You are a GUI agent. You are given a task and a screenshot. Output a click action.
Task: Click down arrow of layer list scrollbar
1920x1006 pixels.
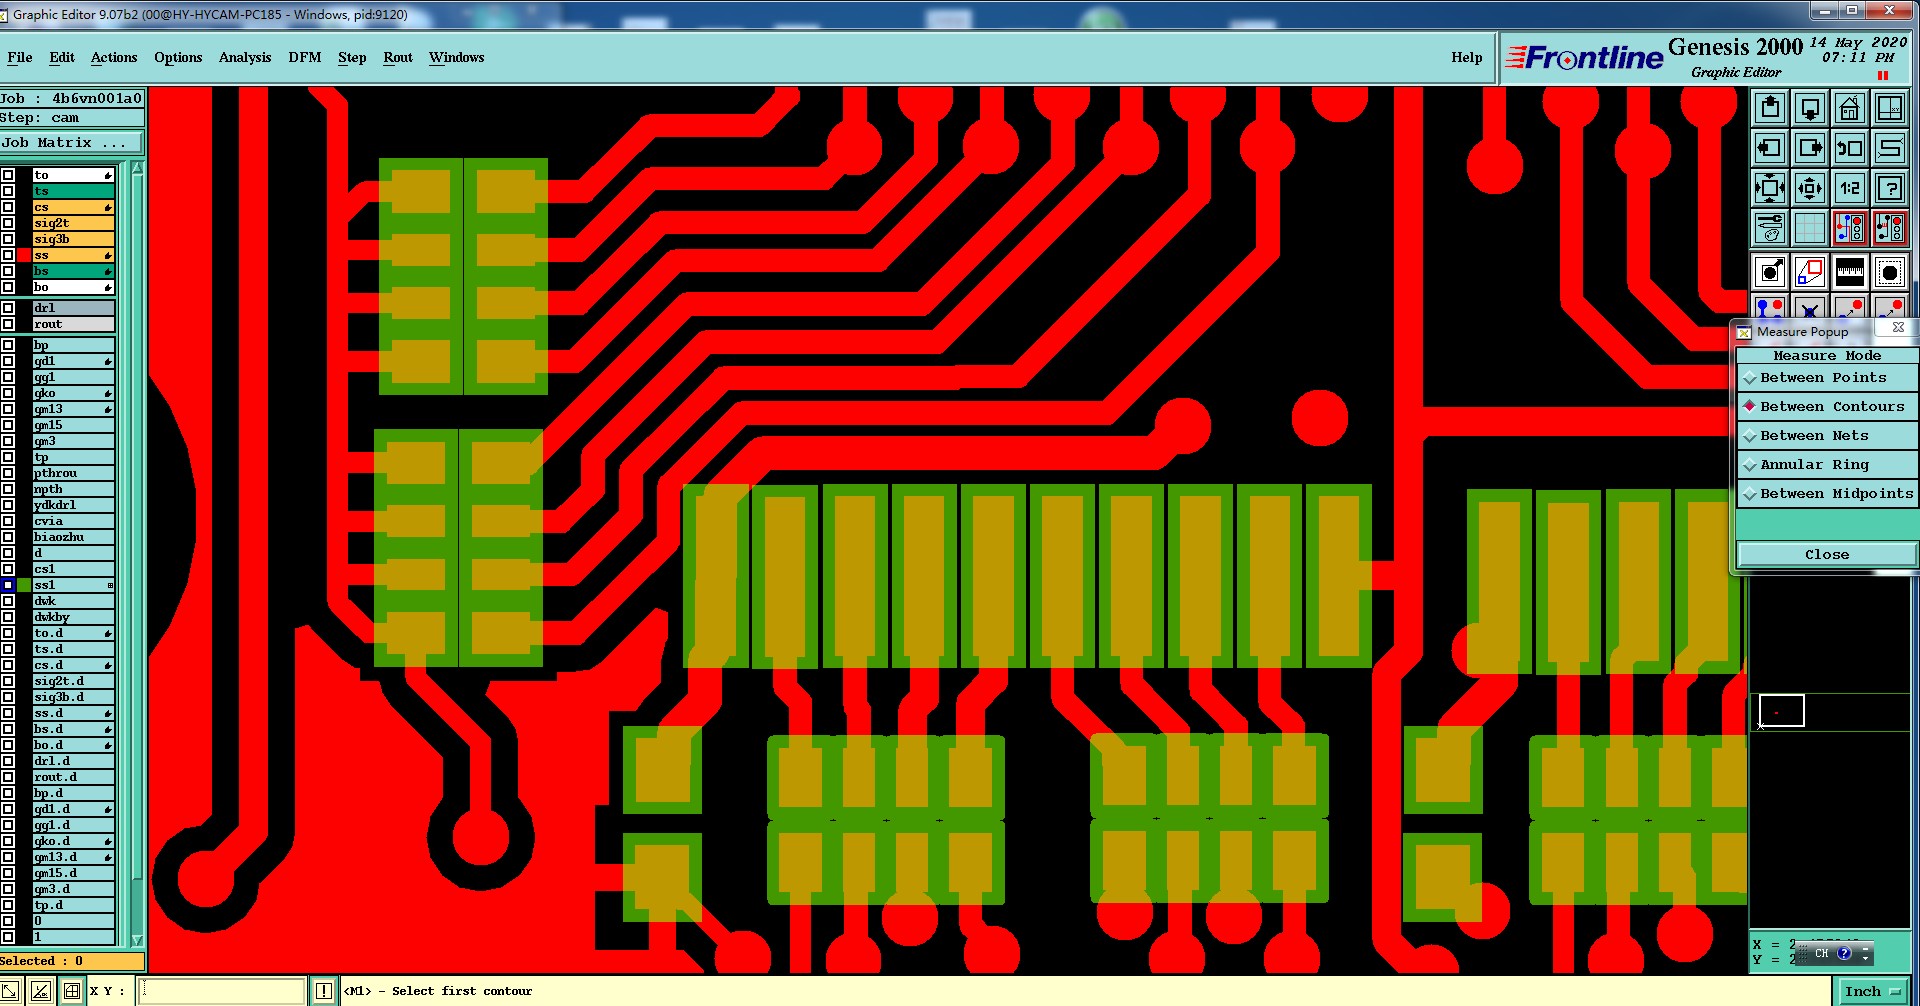[x=137, y=941]
